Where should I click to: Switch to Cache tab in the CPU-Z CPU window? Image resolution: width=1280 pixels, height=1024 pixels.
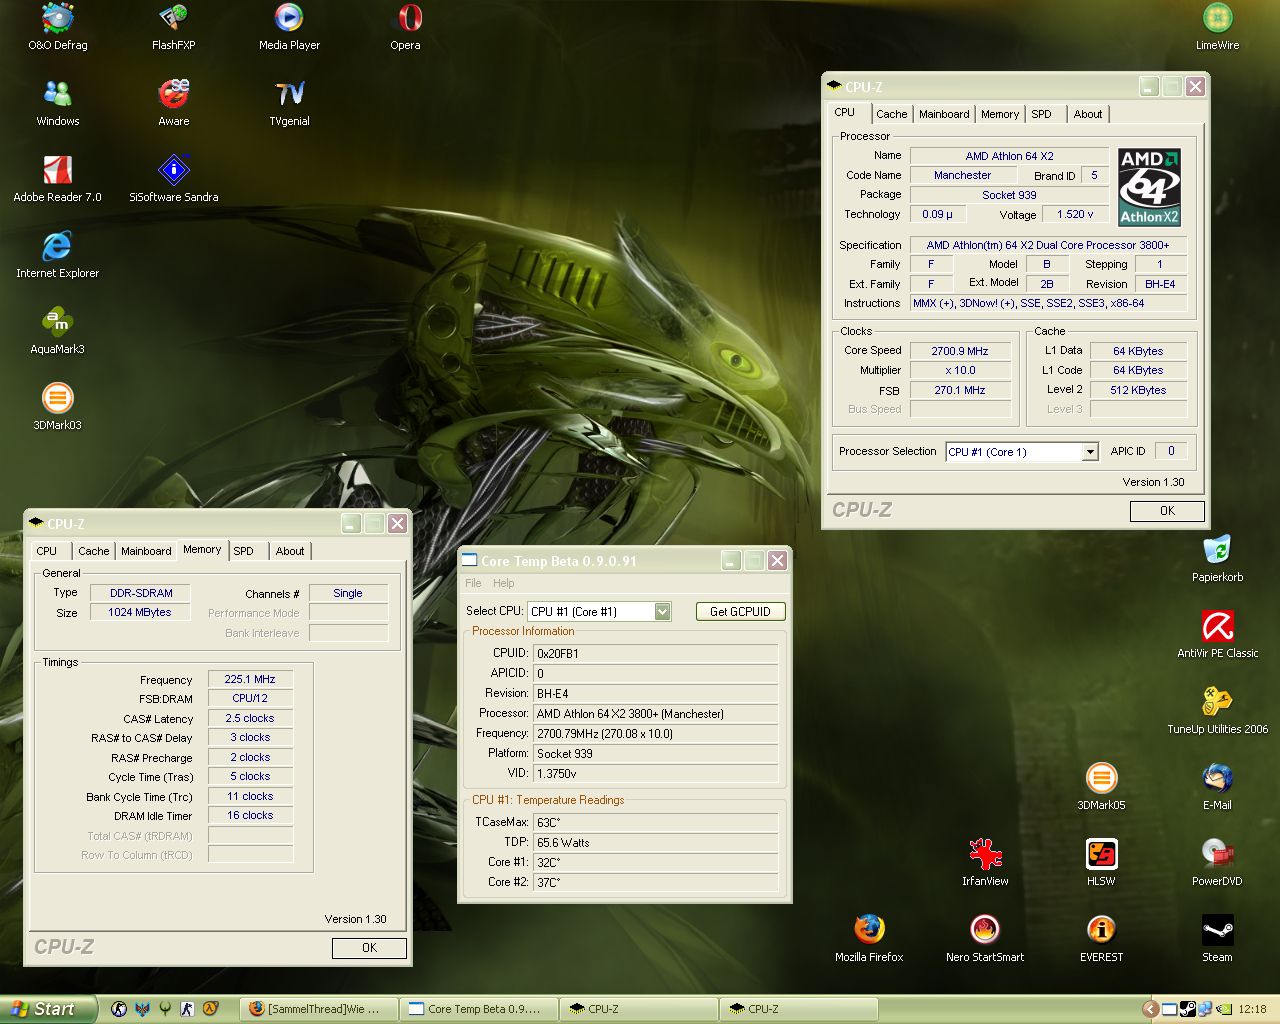coord(892,114)
